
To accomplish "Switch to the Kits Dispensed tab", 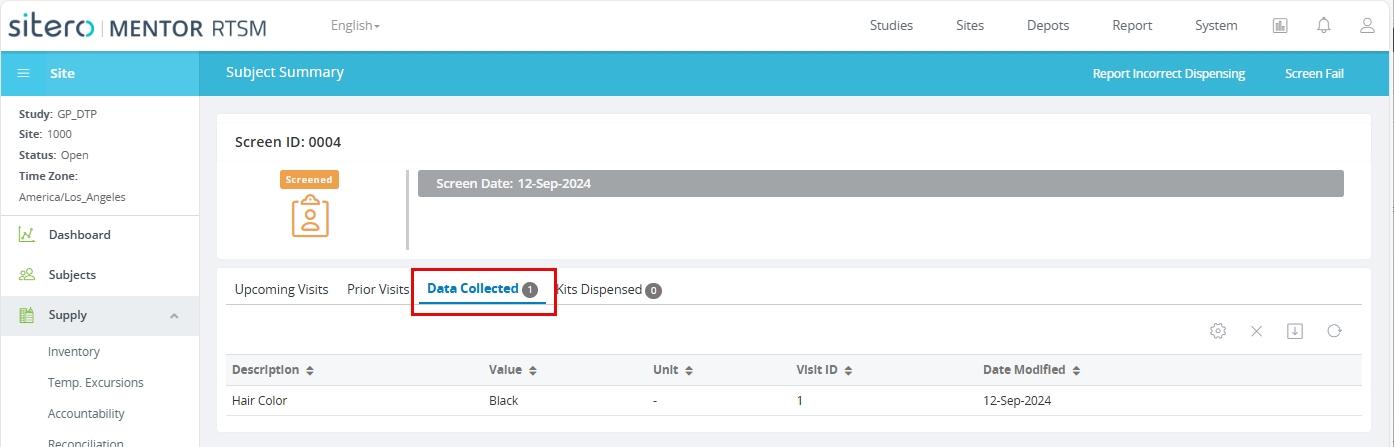I will pos(608,290).
